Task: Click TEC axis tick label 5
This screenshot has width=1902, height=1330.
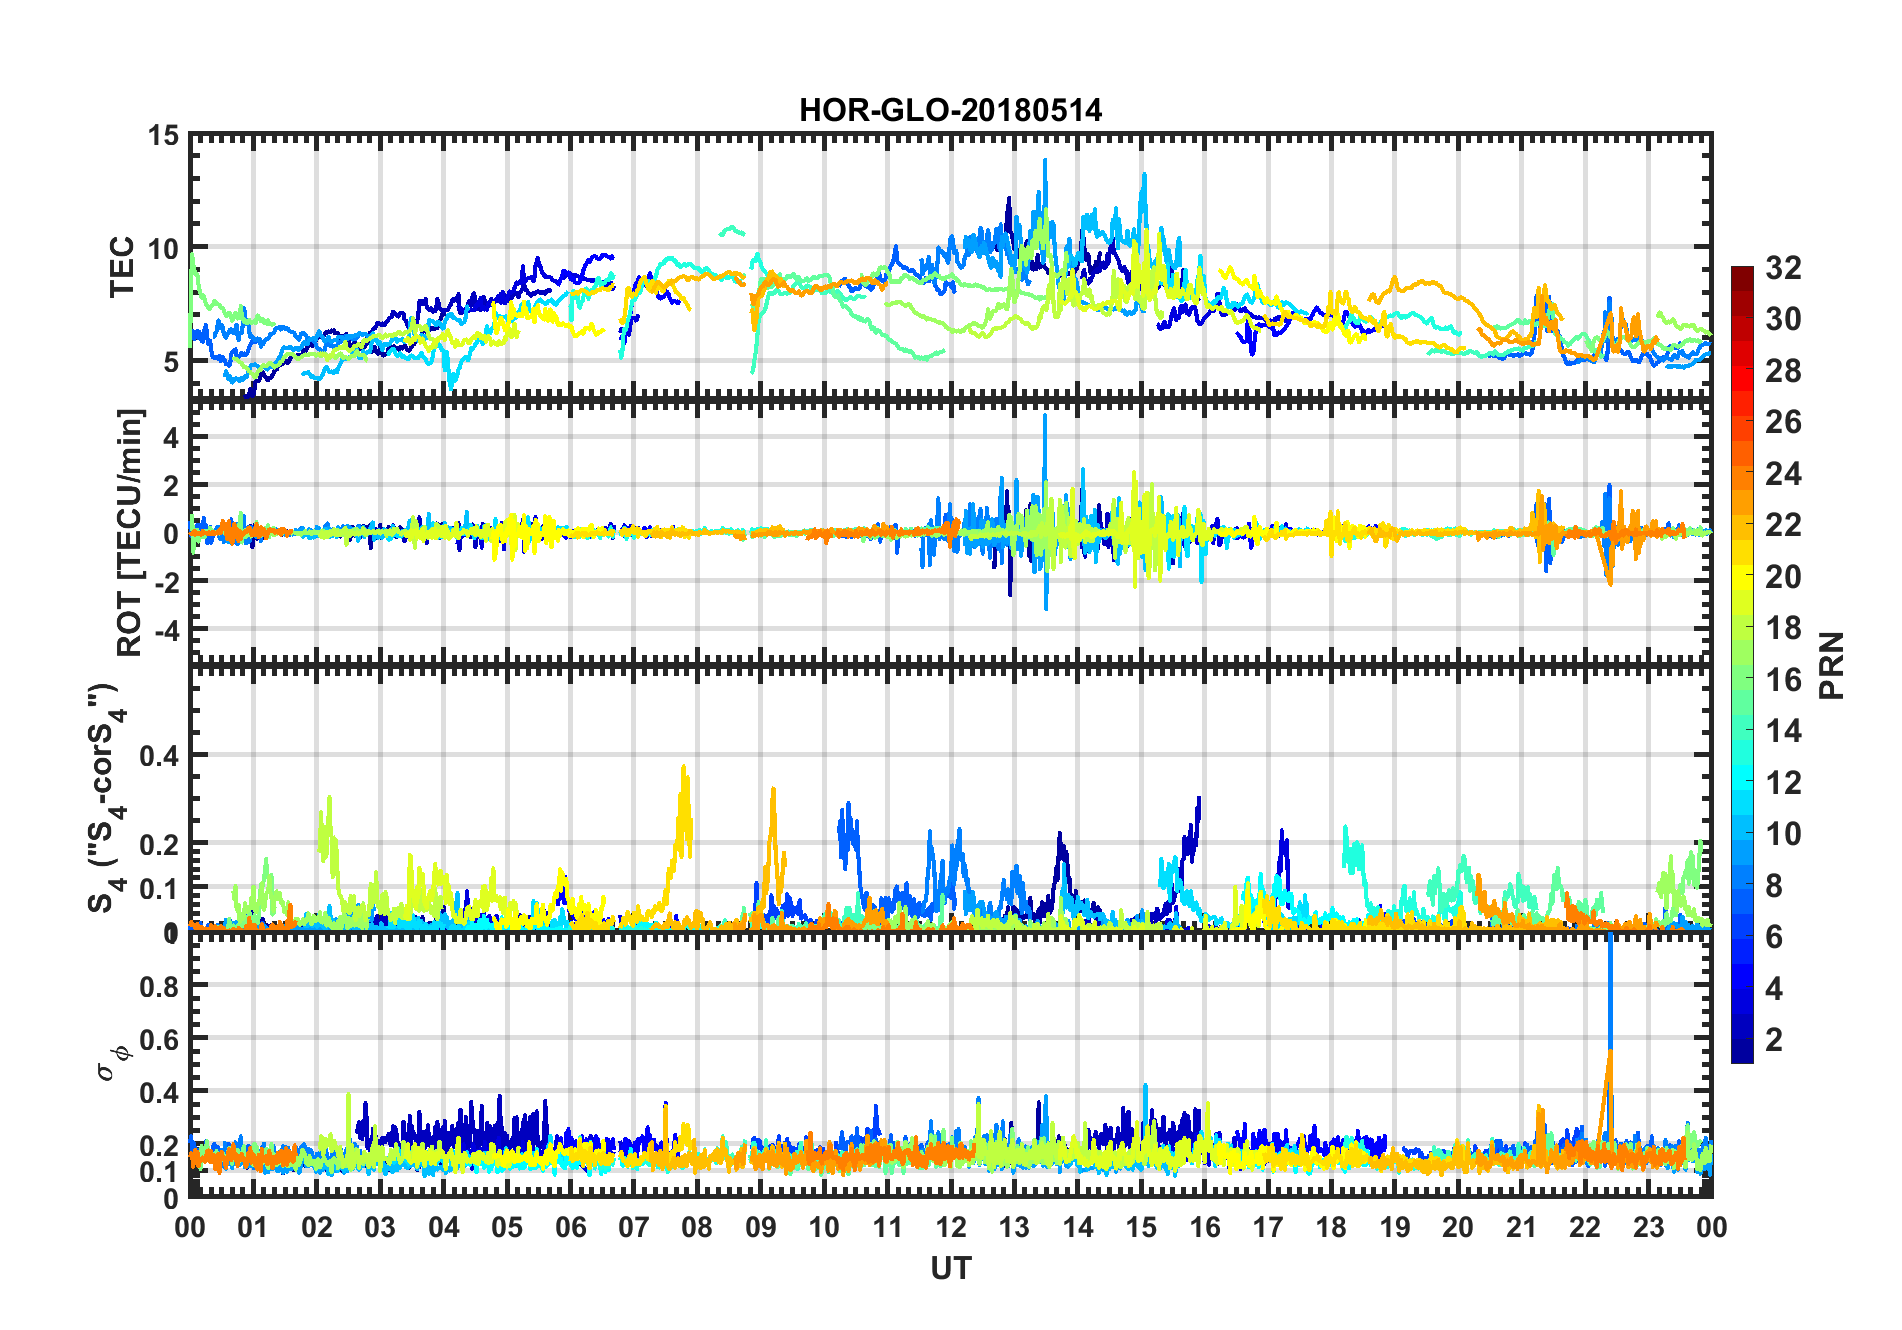Action: [x=171, y=361]
